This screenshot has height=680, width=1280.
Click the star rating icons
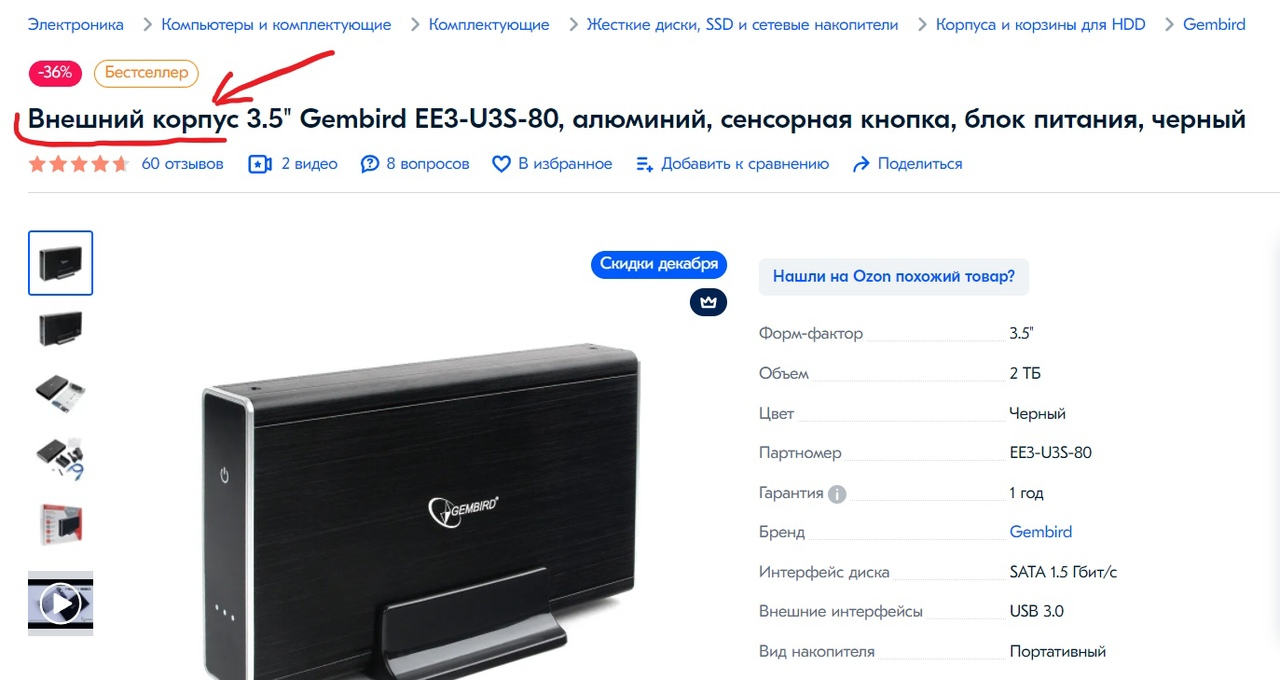(79, 164)
